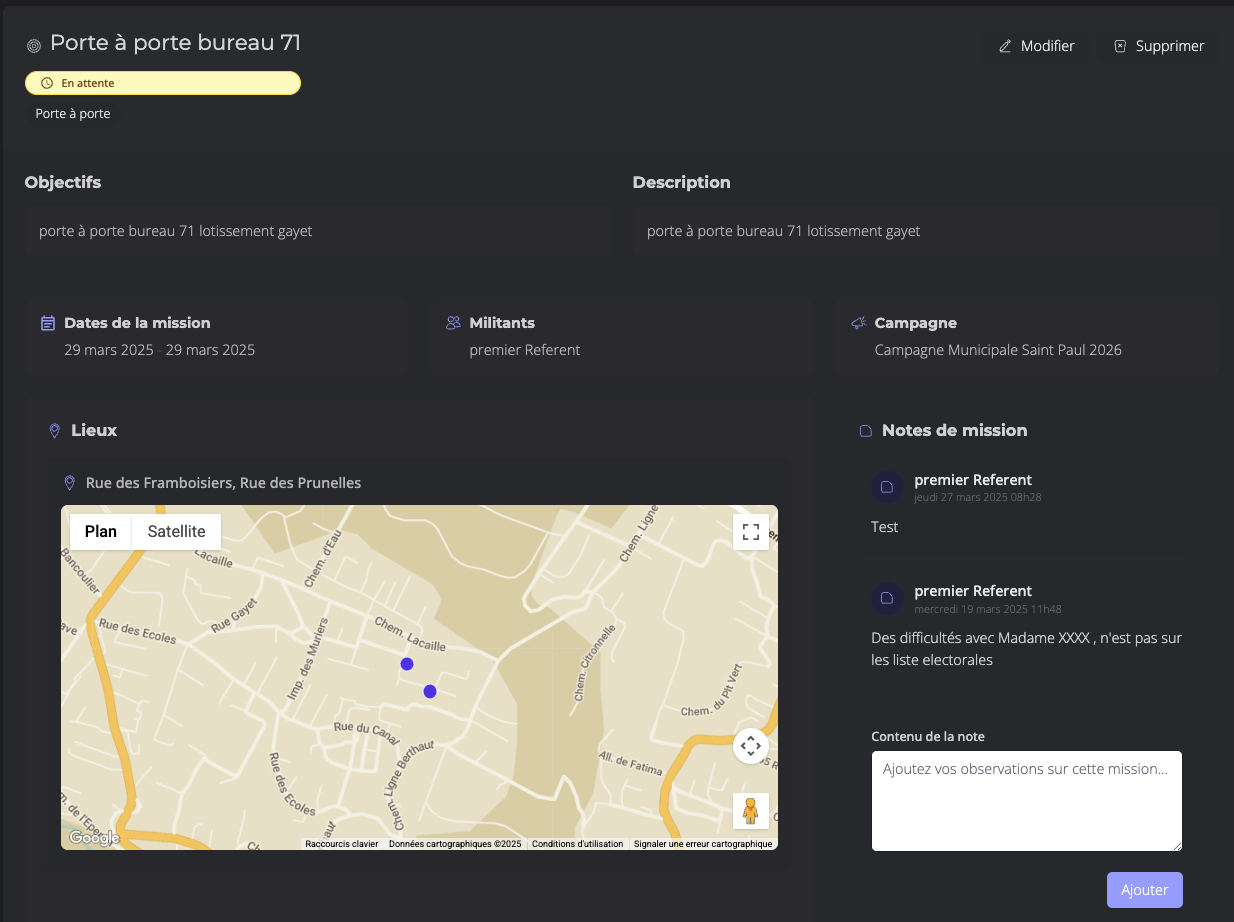Click the lower purple map marker
This screenshot has height=922, width=1234.
coord(430,691)
